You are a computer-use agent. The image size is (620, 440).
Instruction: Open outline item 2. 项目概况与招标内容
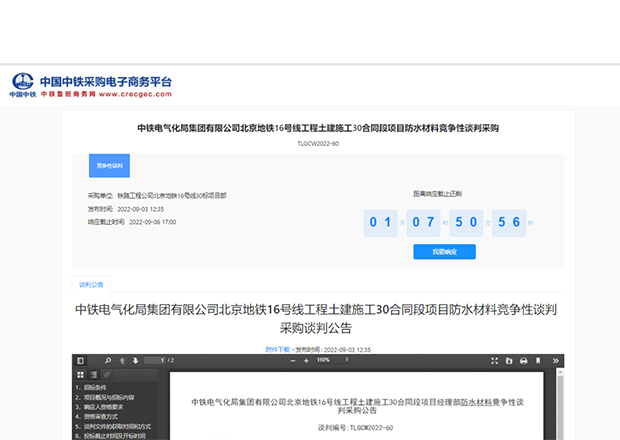105,397
